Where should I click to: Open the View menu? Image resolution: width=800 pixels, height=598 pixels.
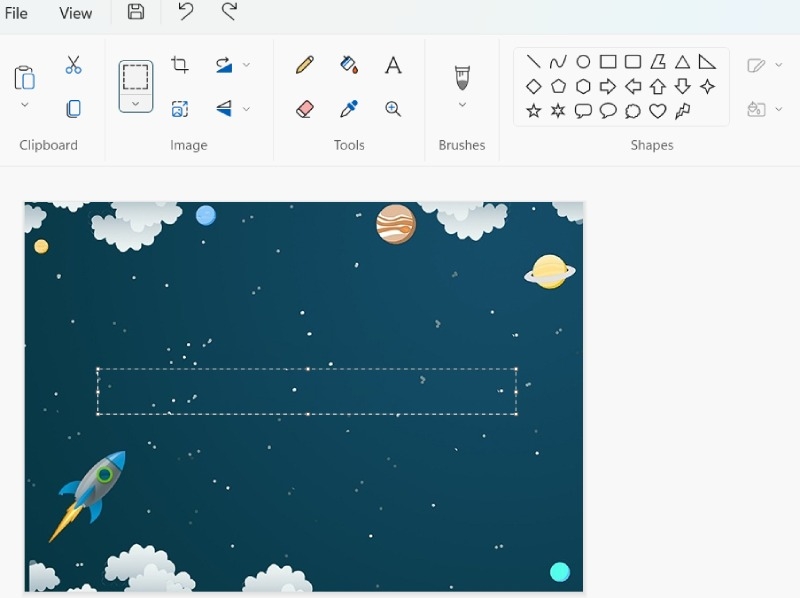click(x=76, y=13)
